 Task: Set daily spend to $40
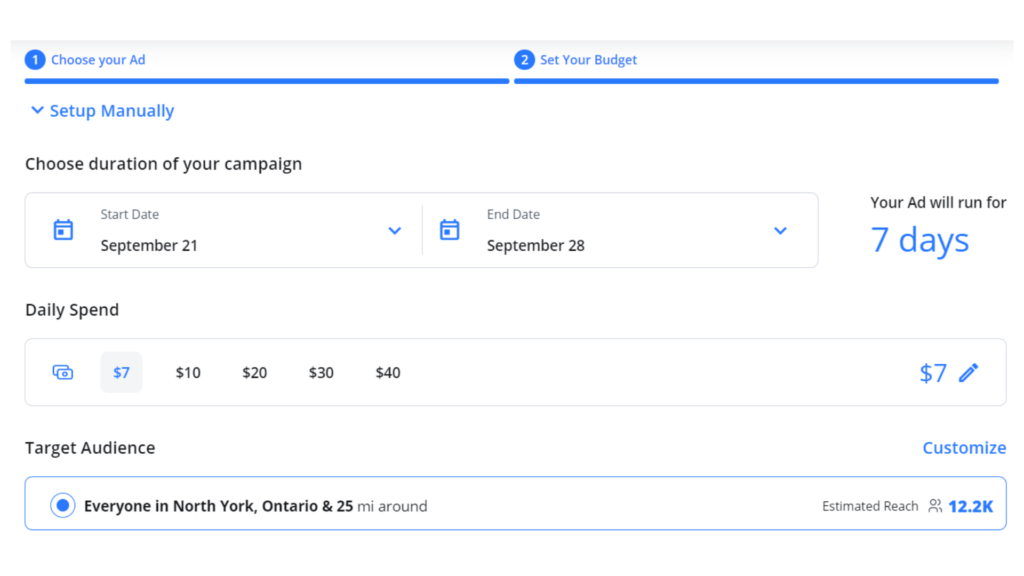tap(388, 372)
